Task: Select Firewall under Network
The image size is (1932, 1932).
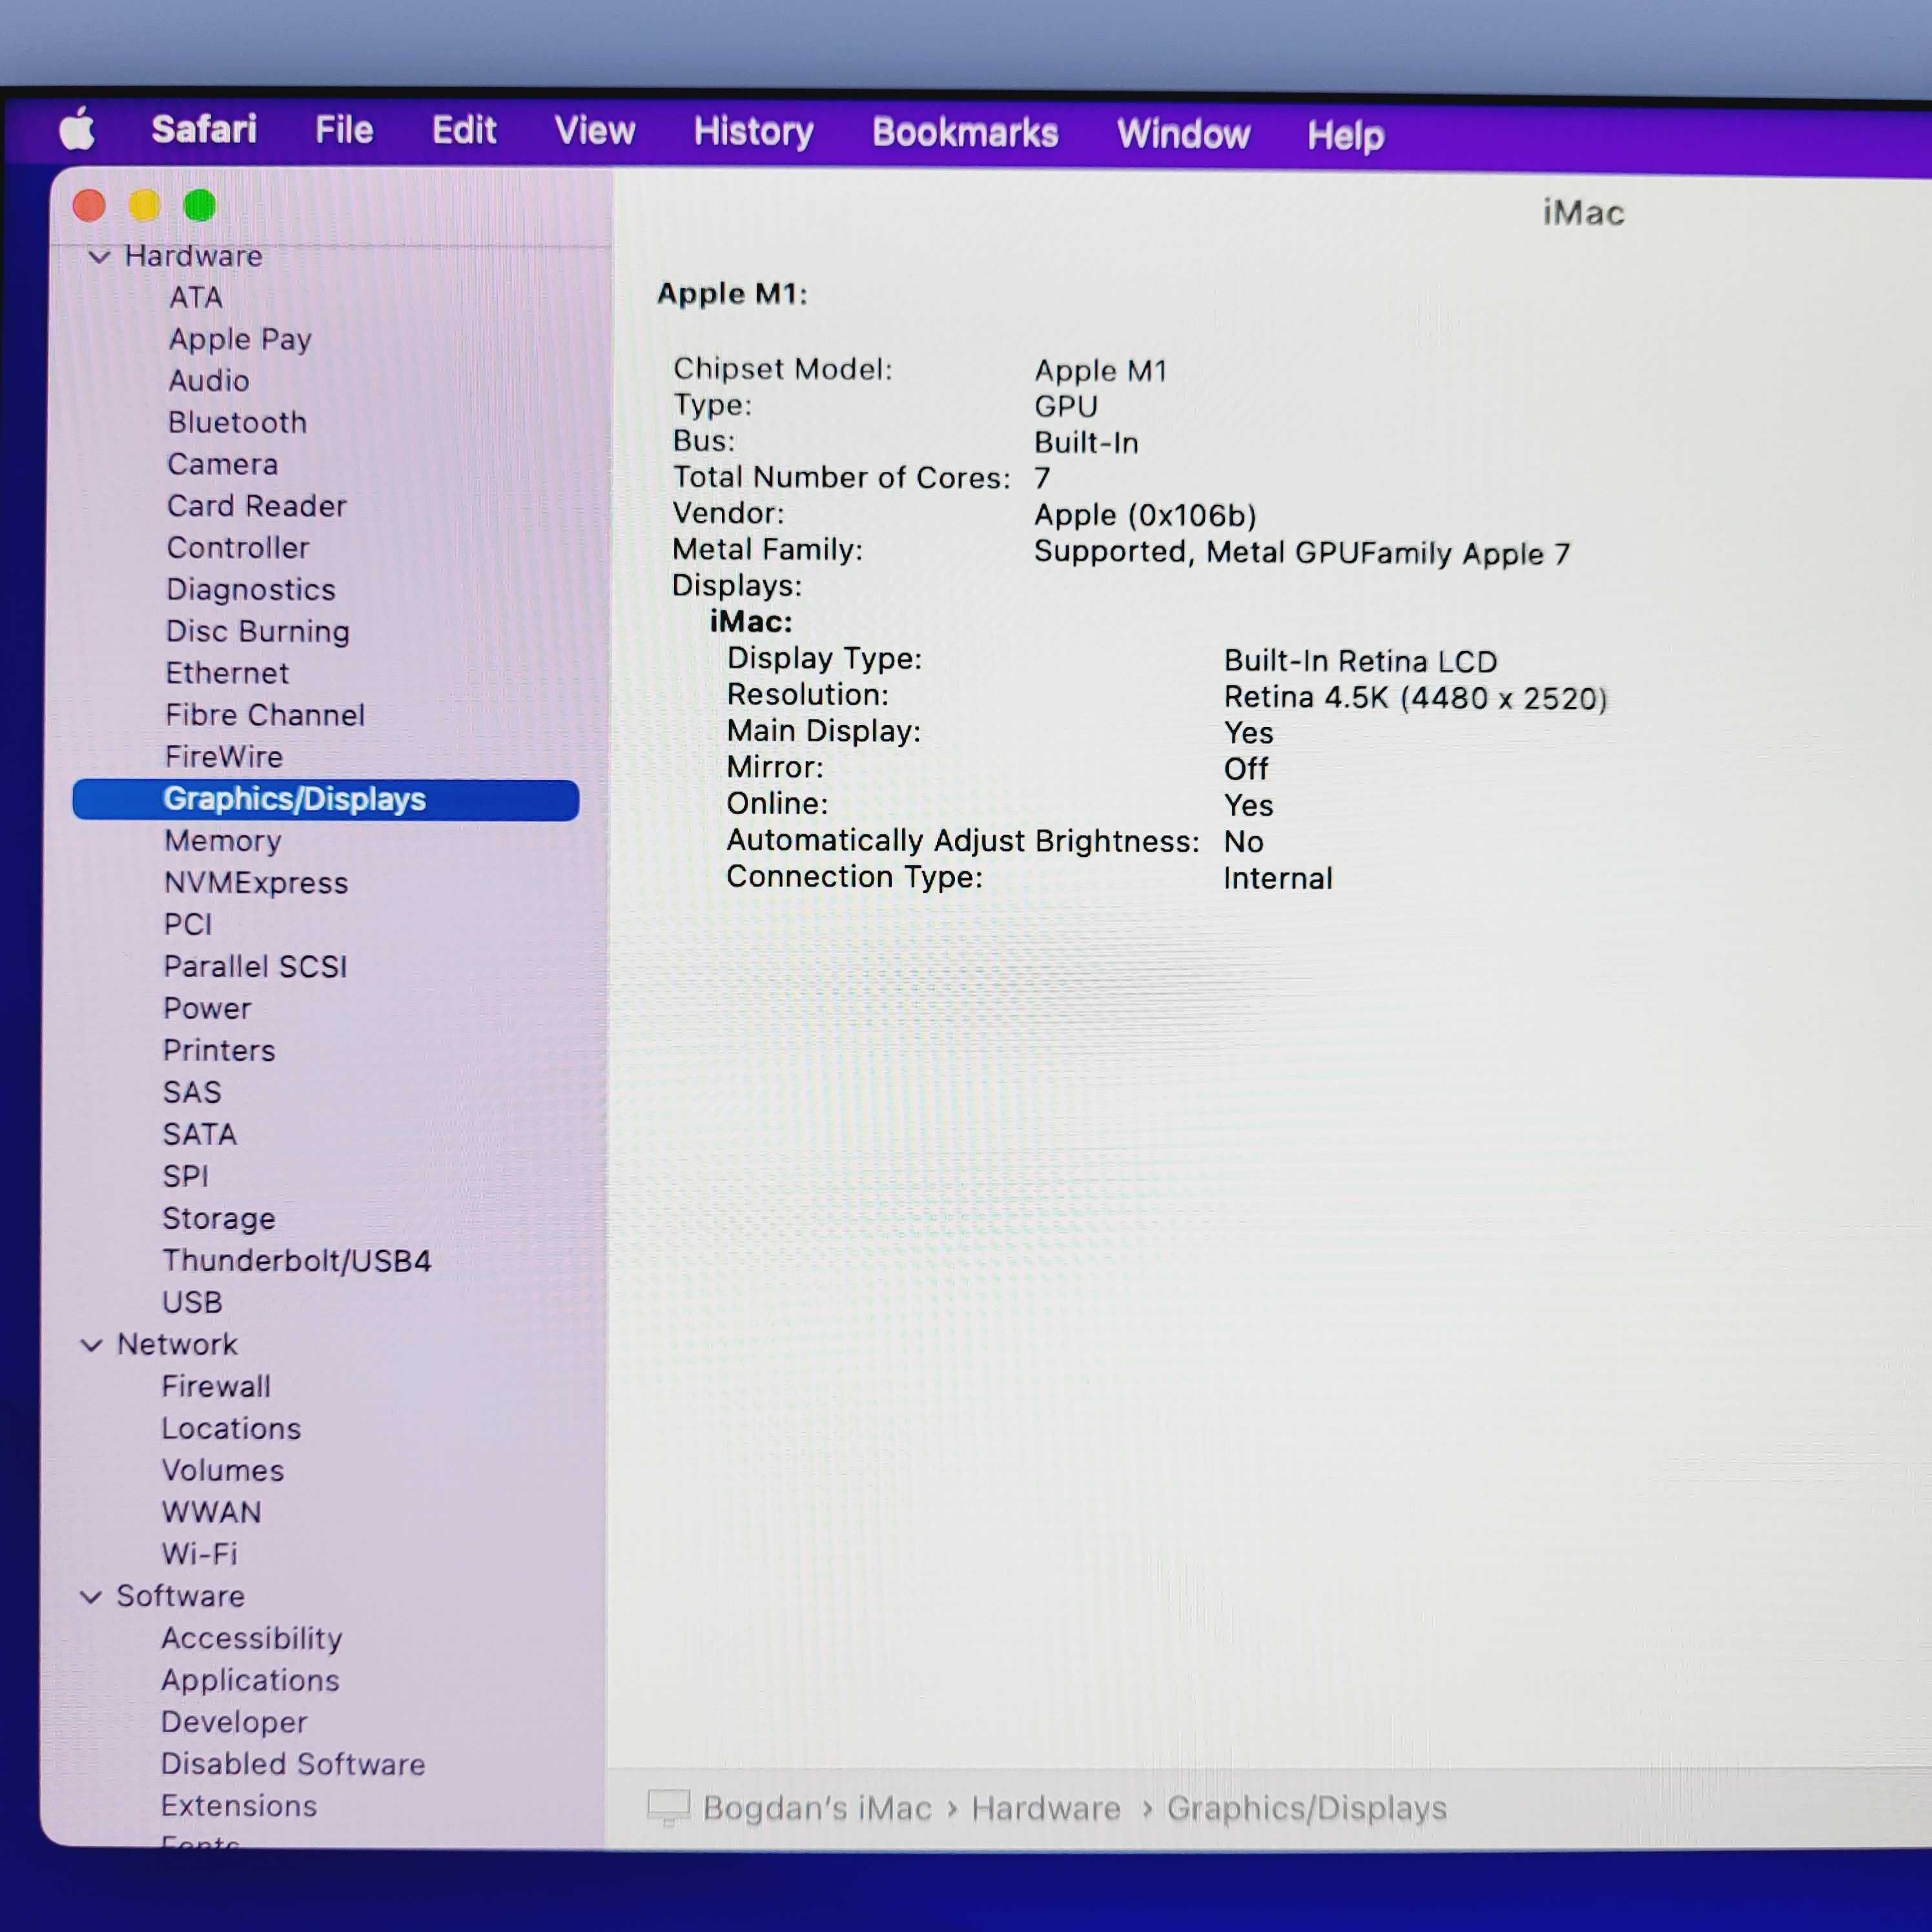Action: tap(216, 1387)
